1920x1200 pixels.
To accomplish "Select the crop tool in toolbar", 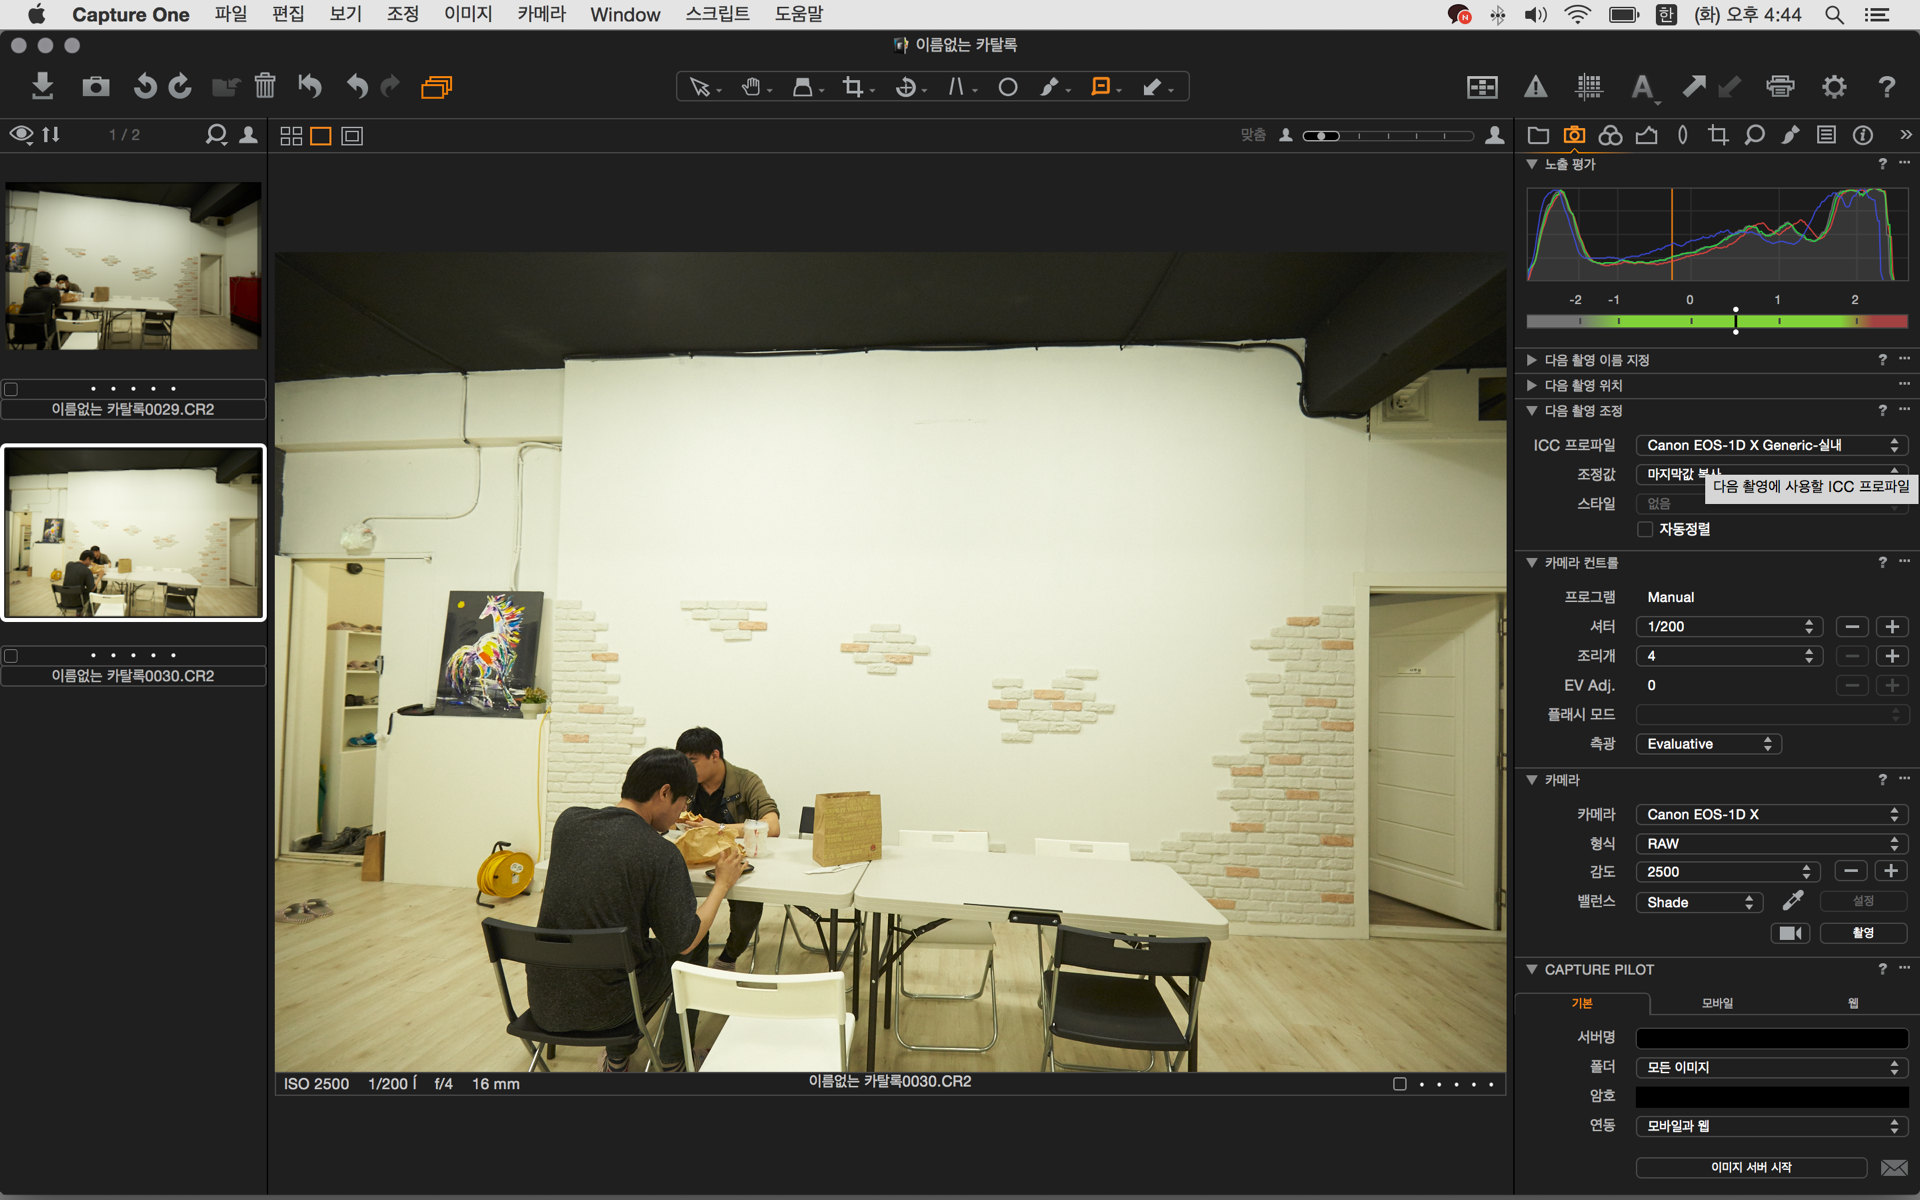I will (853, 87).
